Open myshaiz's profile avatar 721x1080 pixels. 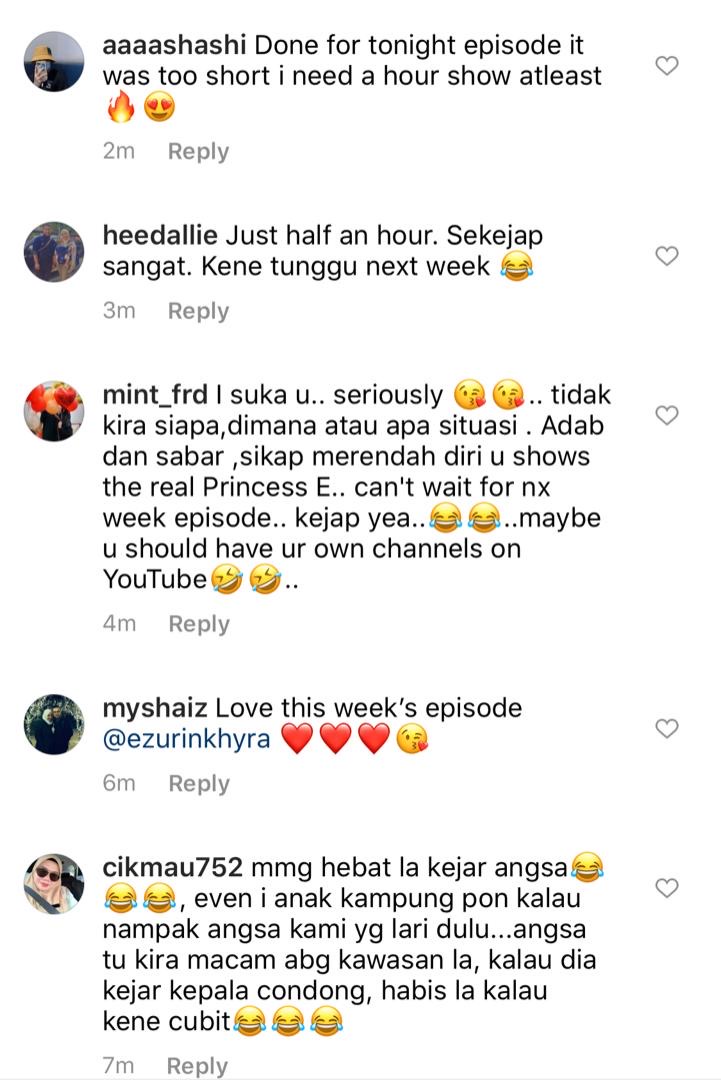(x=54, y=724)
